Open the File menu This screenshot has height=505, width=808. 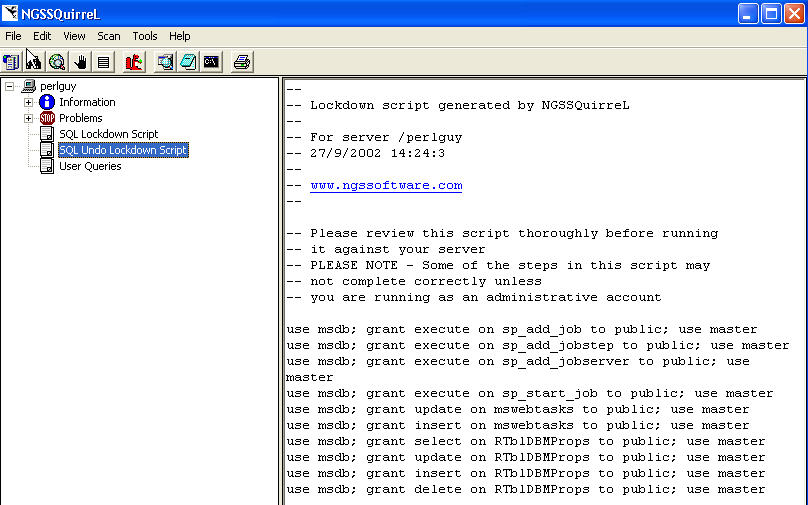point(13,36)
